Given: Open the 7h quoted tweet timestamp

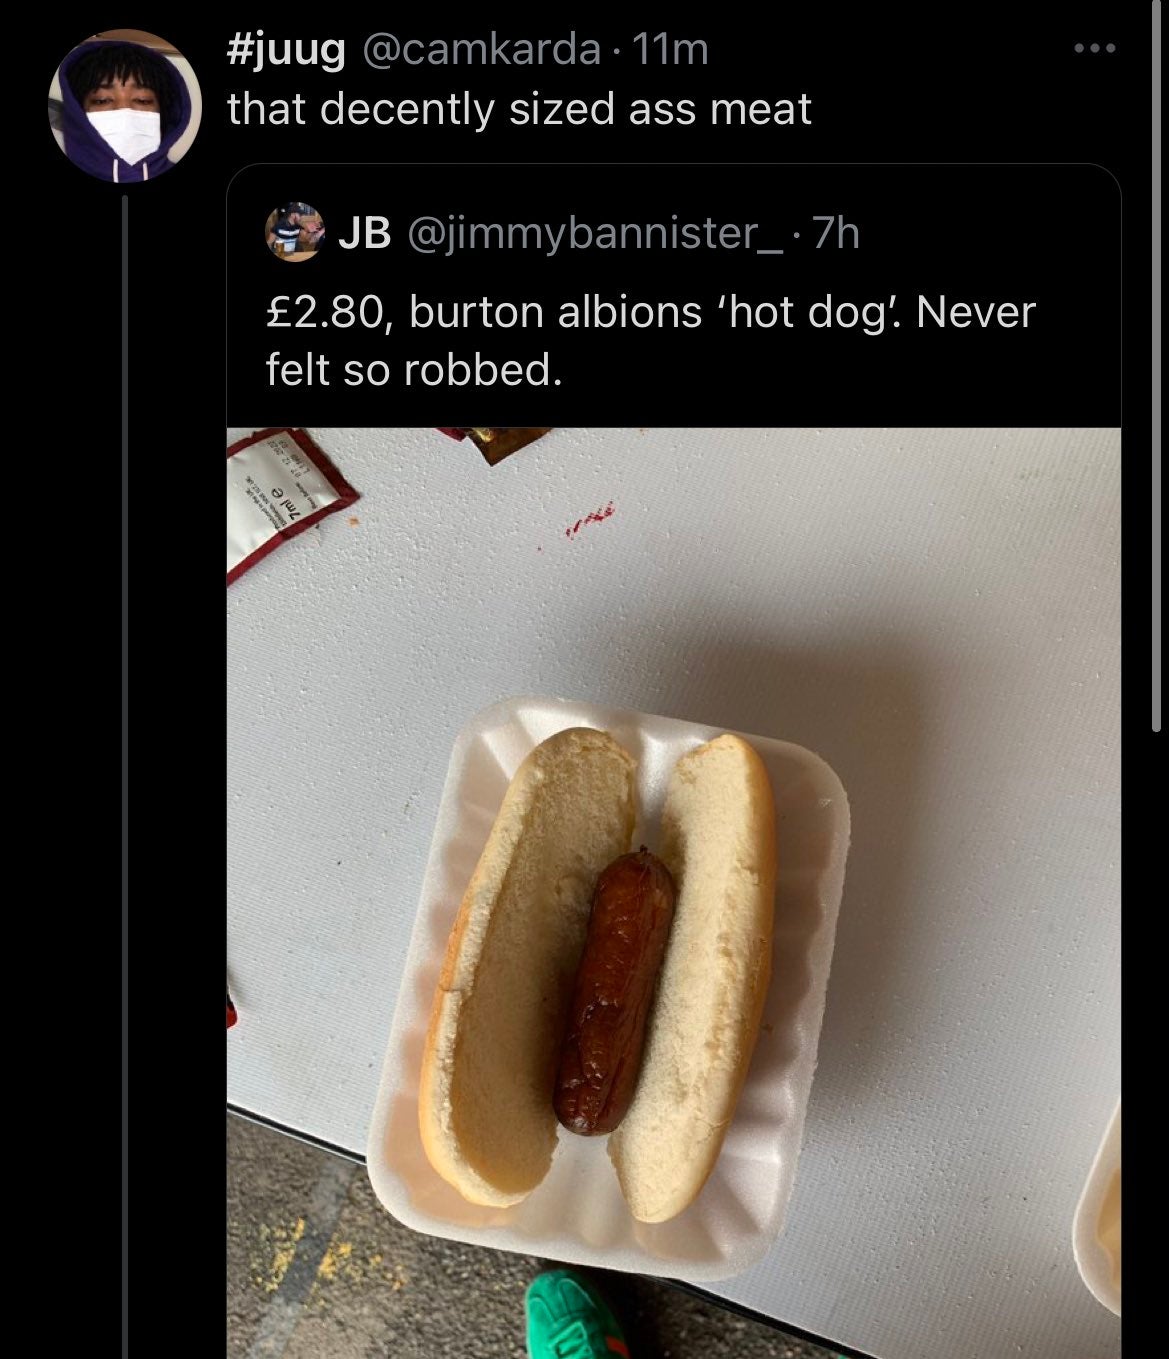Looking at the screenshot, I should 835,232.
